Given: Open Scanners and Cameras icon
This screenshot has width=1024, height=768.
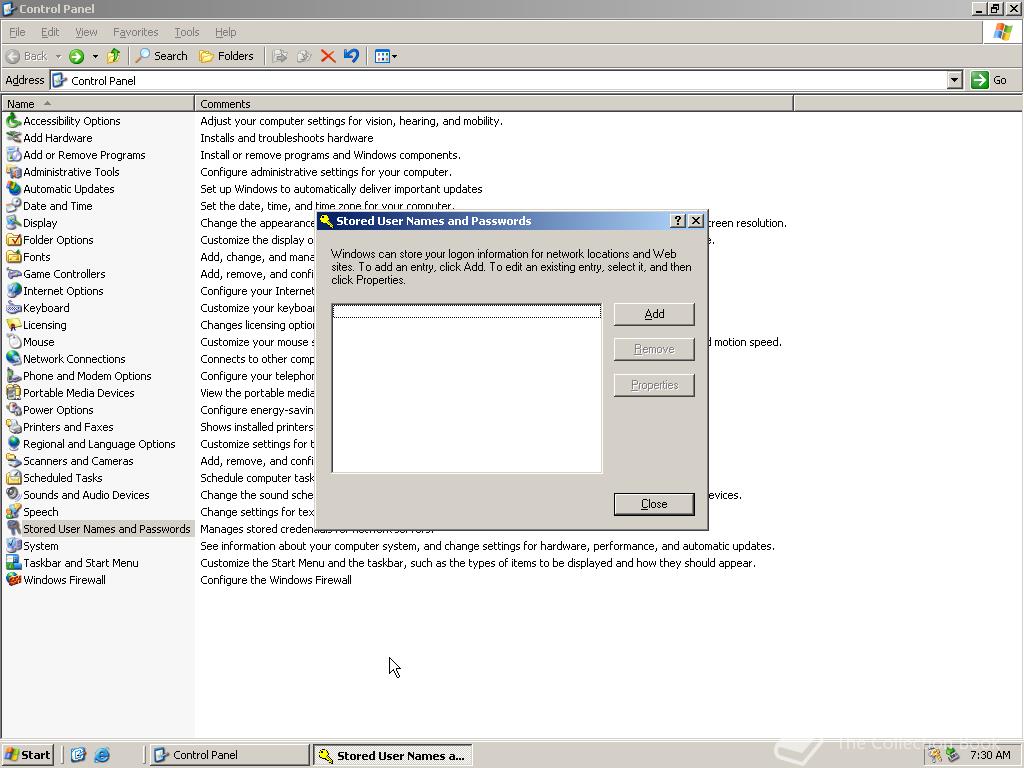Looking at the screenshot, I should tap(14, 460).
